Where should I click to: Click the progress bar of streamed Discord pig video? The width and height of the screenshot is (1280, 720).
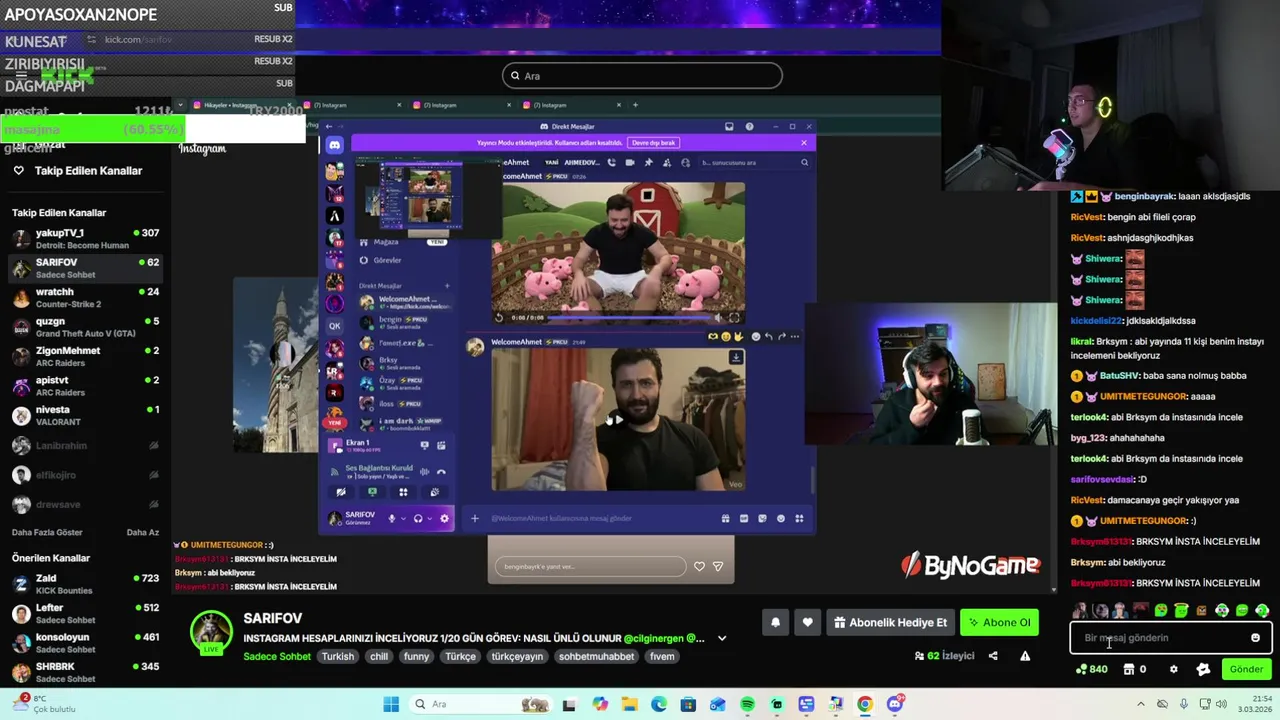(628, 317)
